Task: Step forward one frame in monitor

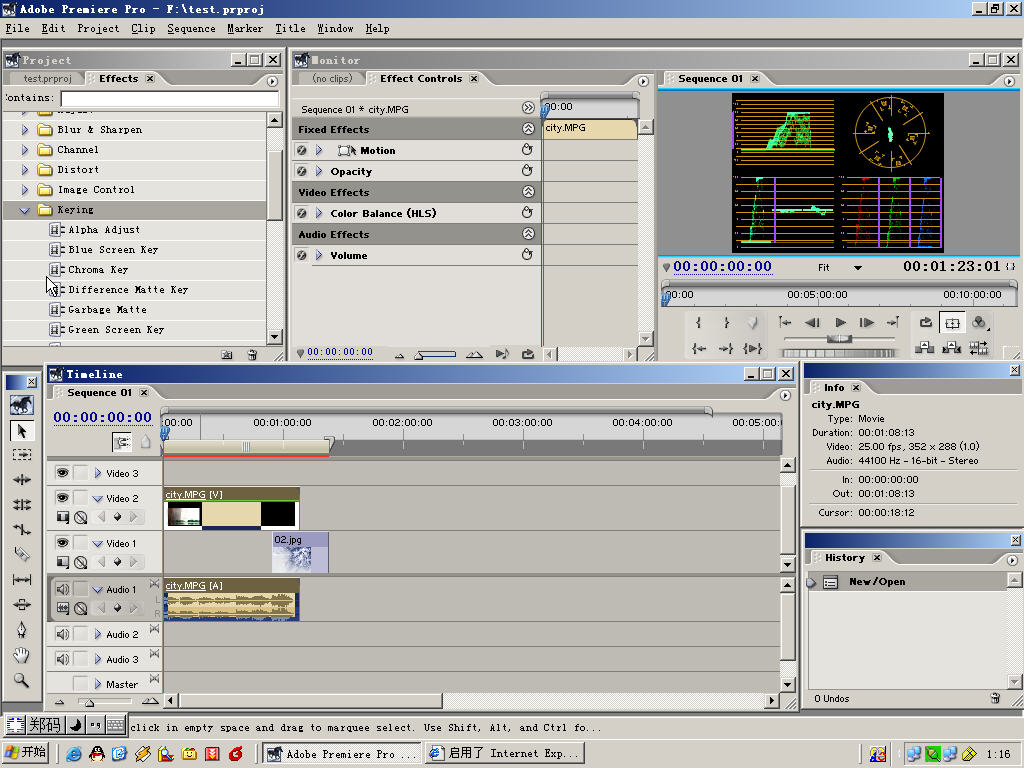Action: tap(867, 322)
